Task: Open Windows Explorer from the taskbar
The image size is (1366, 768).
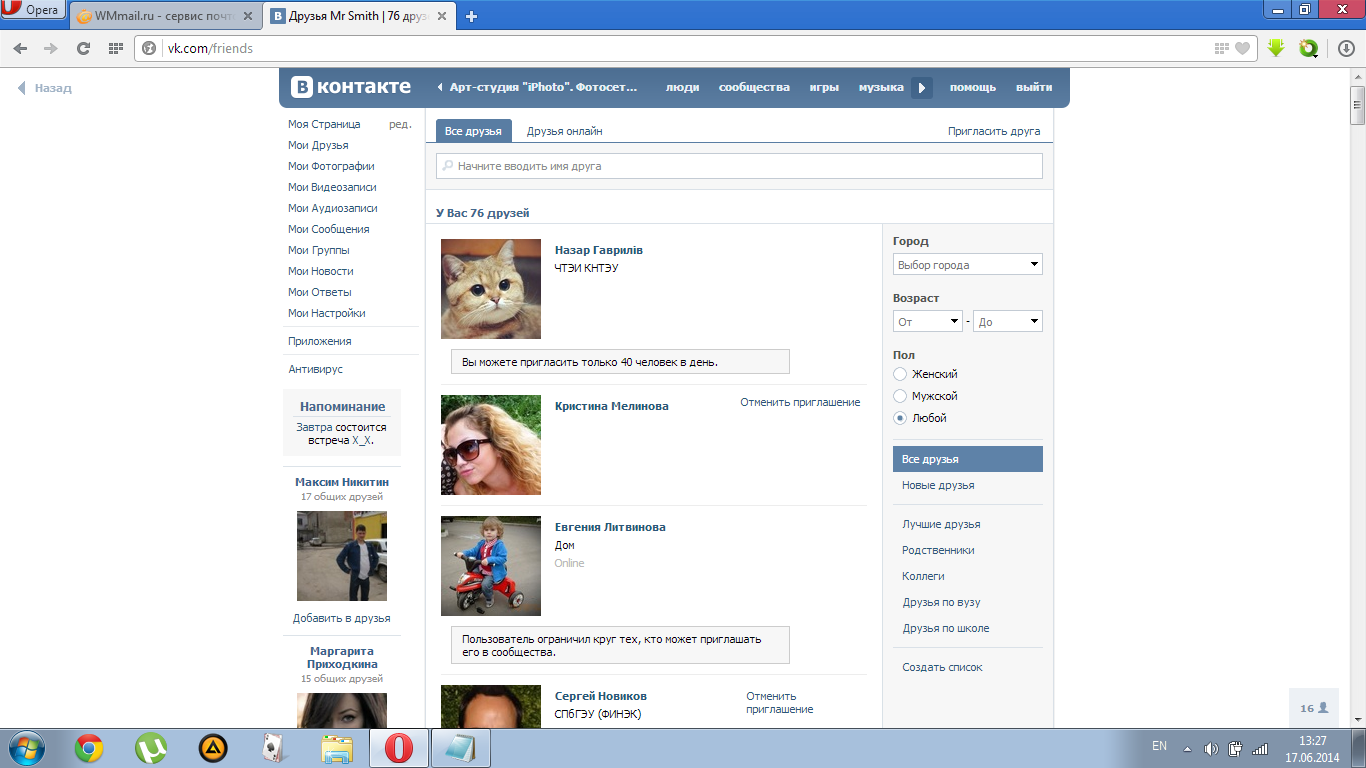Action: [337, 748]
